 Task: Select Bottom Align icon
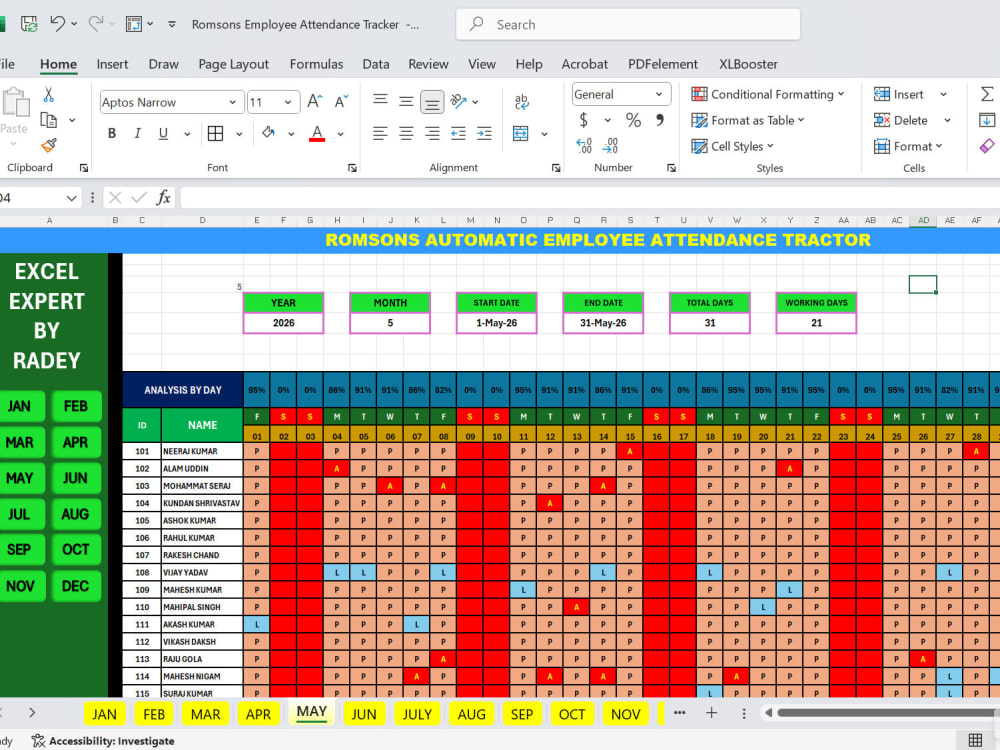click(432, 102)
